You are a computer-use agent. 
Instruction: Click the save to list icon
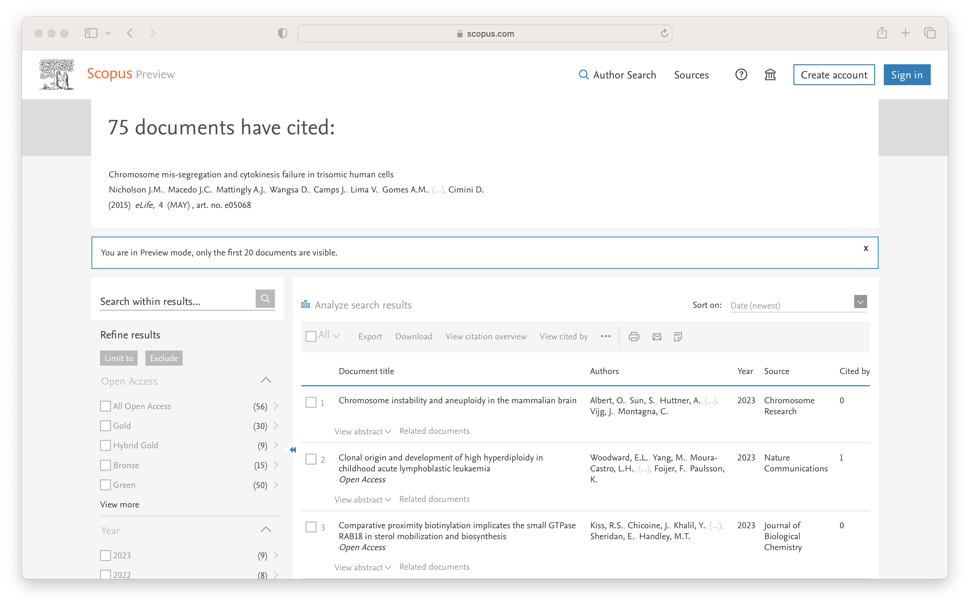[x=679, y=337]
